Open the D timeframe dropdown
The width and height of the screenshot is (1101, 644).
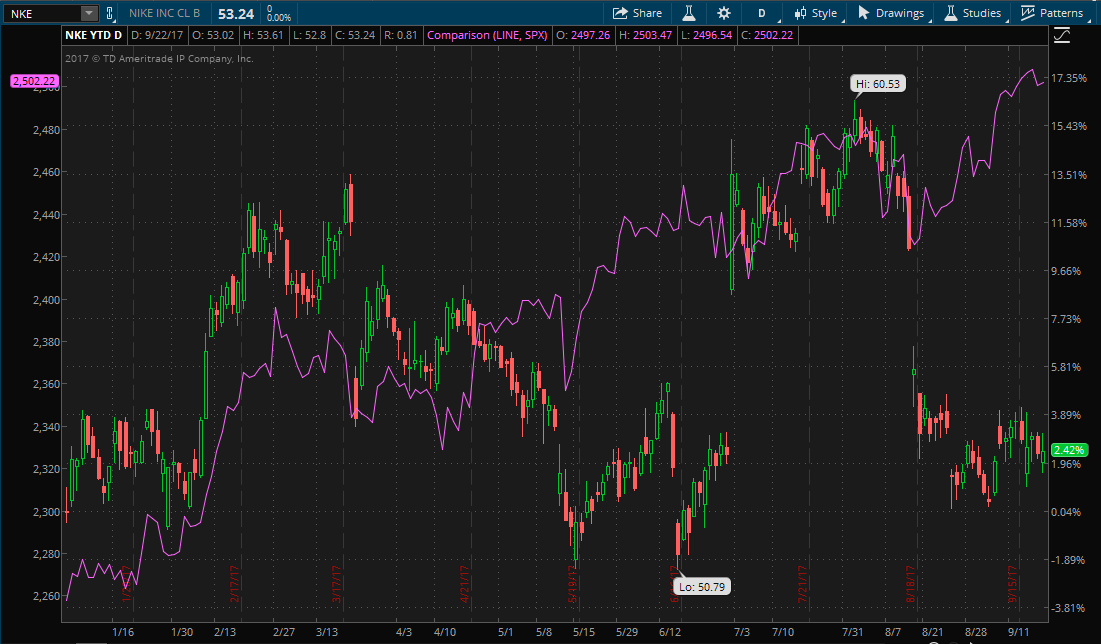[762, 13]
